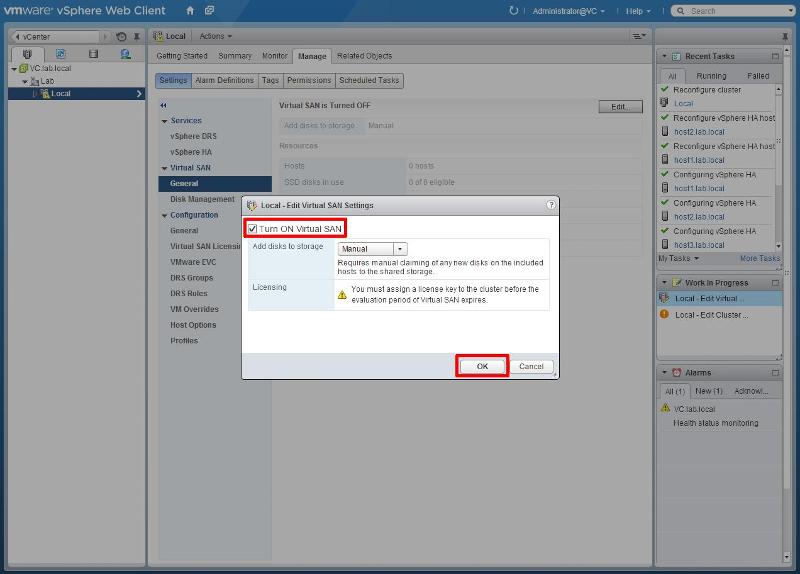Open Host Options configuration
Image resolution: width=800 pixels, height=574 pixels.
[193, 325]
